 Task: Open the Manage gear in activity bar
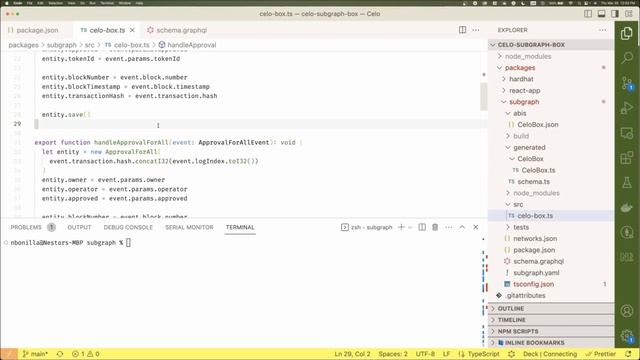(x=627, y=336)
